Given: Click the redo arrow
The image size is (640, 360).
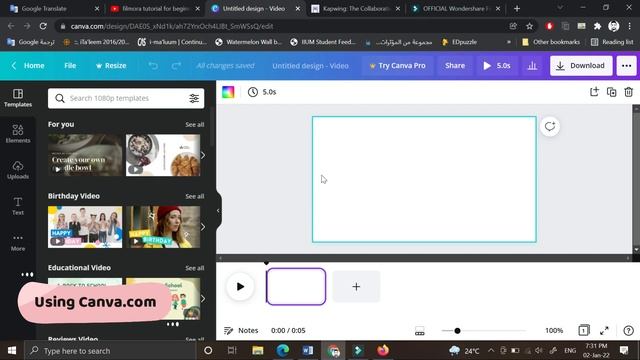Looking at the screenshot, I should coord(176,66).
